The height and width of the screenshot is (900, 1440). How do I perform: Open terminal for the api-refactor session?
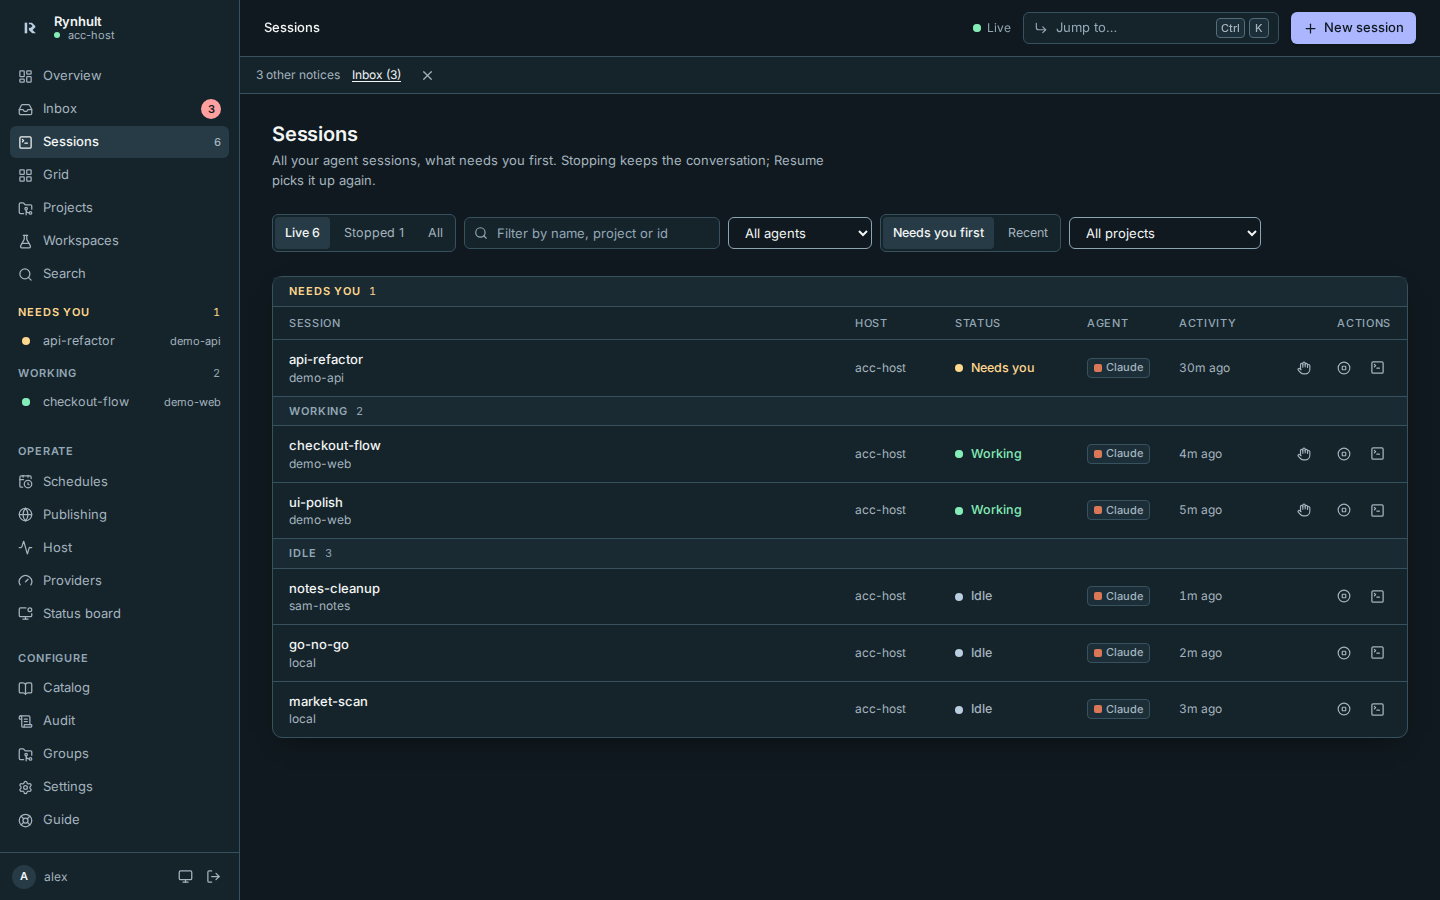click(x=1377, y=368)
